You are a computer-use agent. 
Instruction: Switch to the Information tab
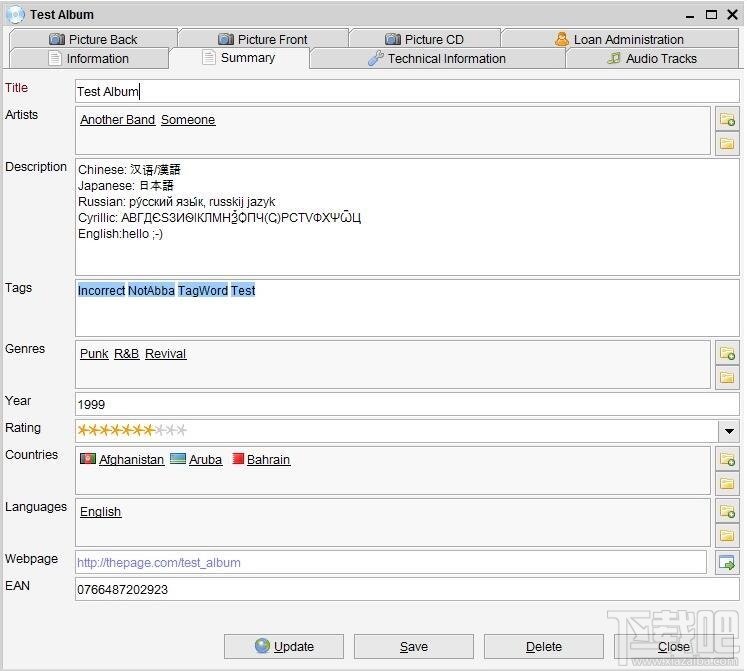(x=89, y=59)
